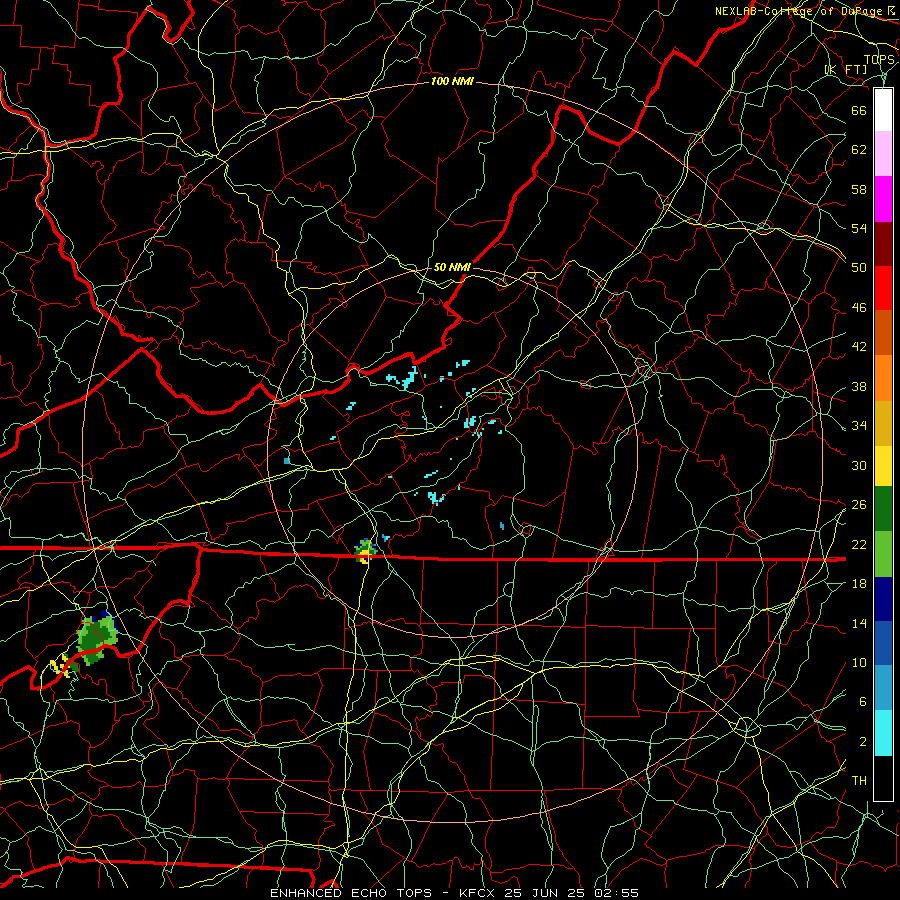Click the legend value "66"

tap(859, 110)
